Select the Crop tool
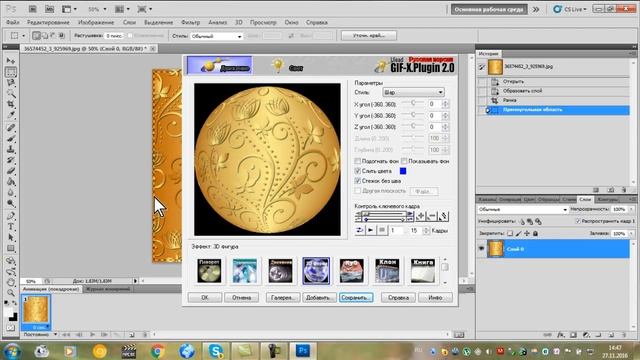This screenshot has width=640, height=360. coord(11,104)
